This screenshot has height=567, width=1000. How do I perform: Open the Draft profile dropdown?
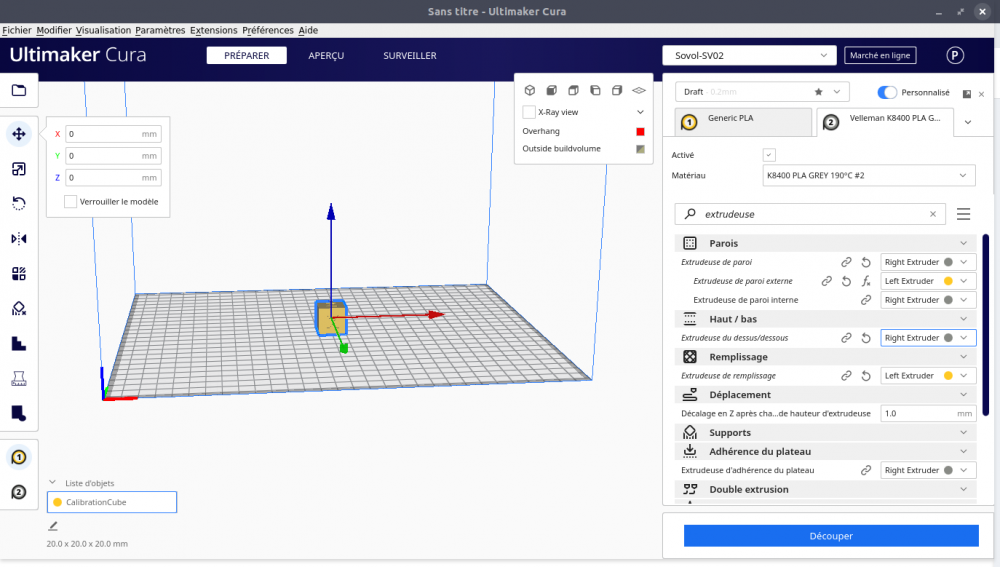pyautogui.click(x=762, y=92)
